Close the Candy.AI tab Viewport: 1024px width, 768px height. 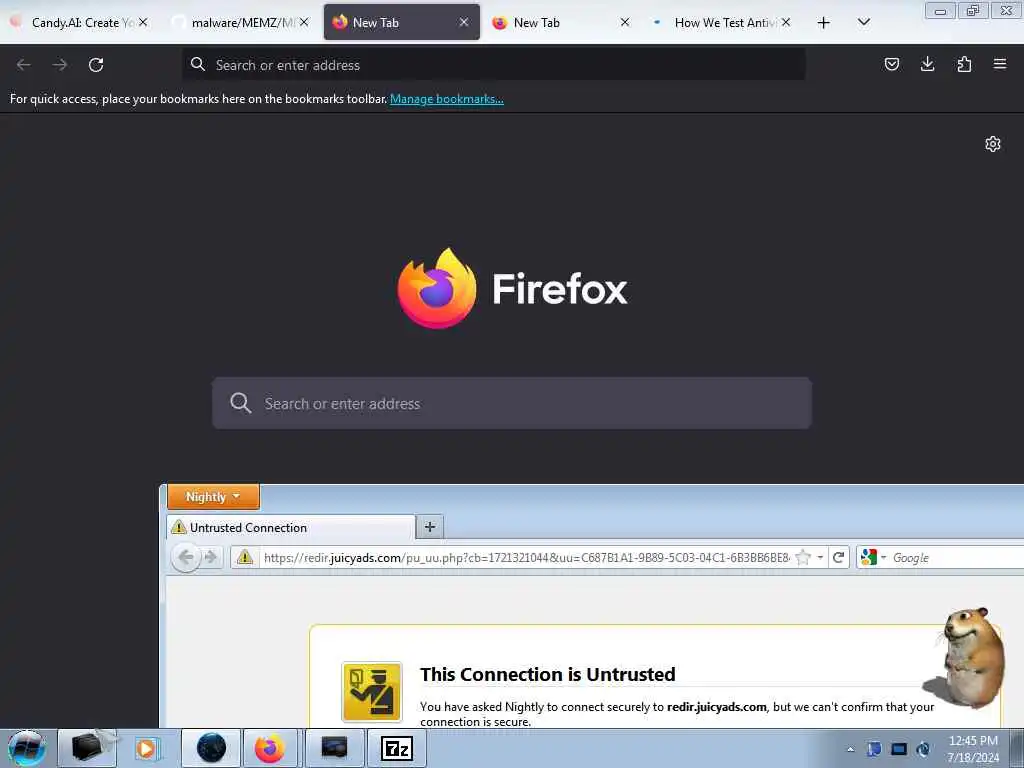click(143, 22)
